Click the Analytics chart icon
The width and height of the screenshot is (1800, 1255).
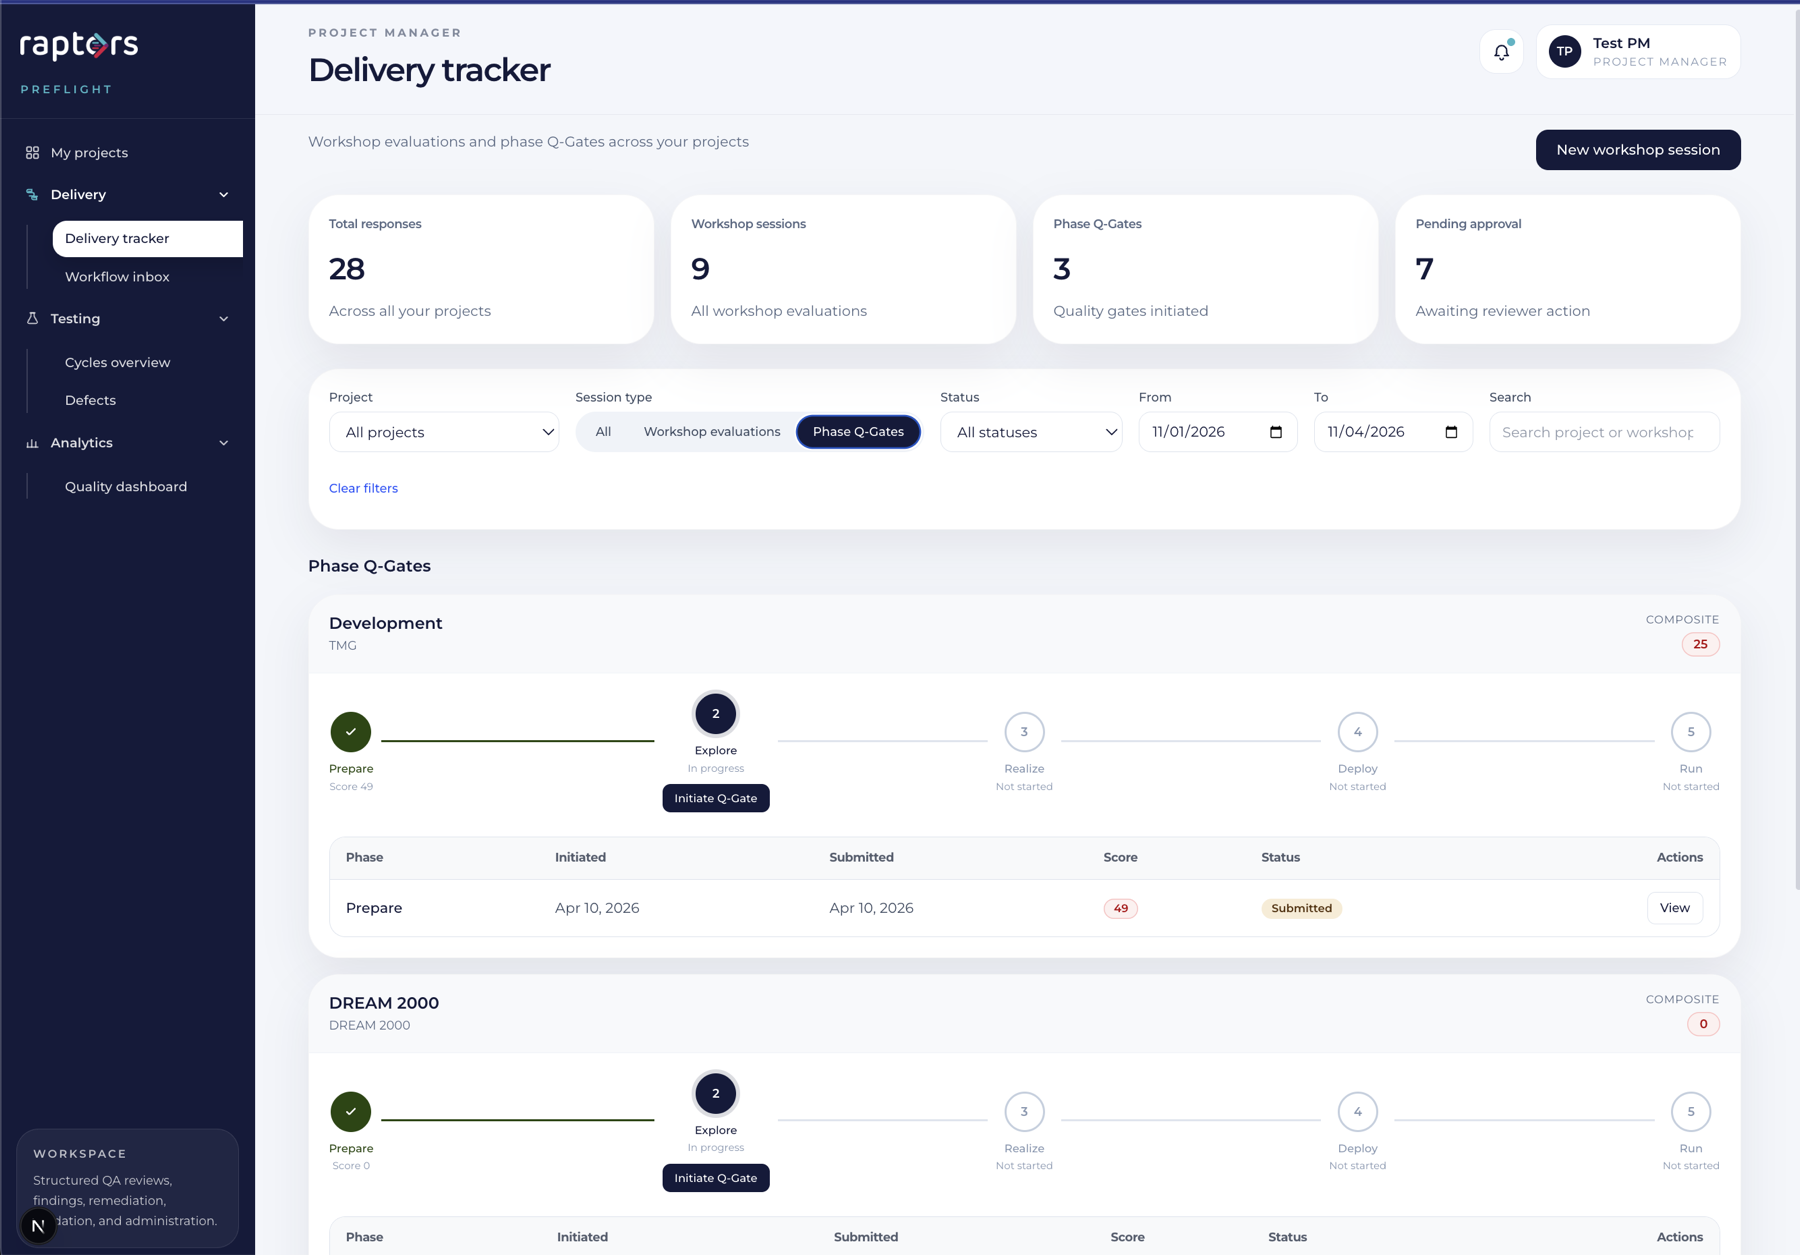(31, 442)
